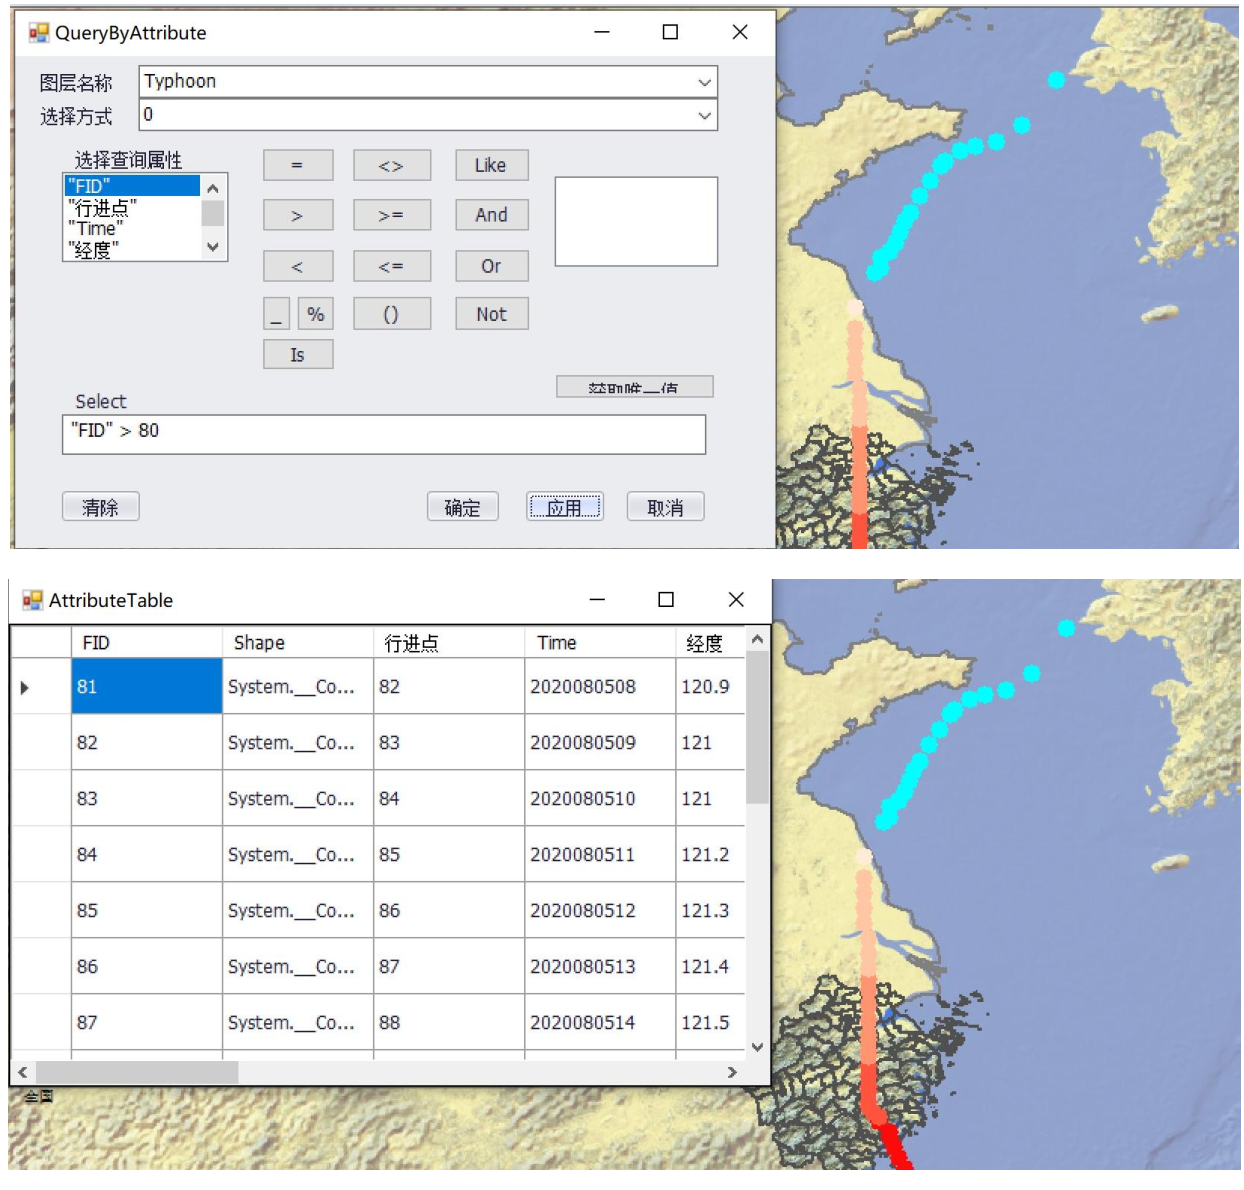Click the attribute table horizontal scrollbar thumb

click(x=137, y=1072)
